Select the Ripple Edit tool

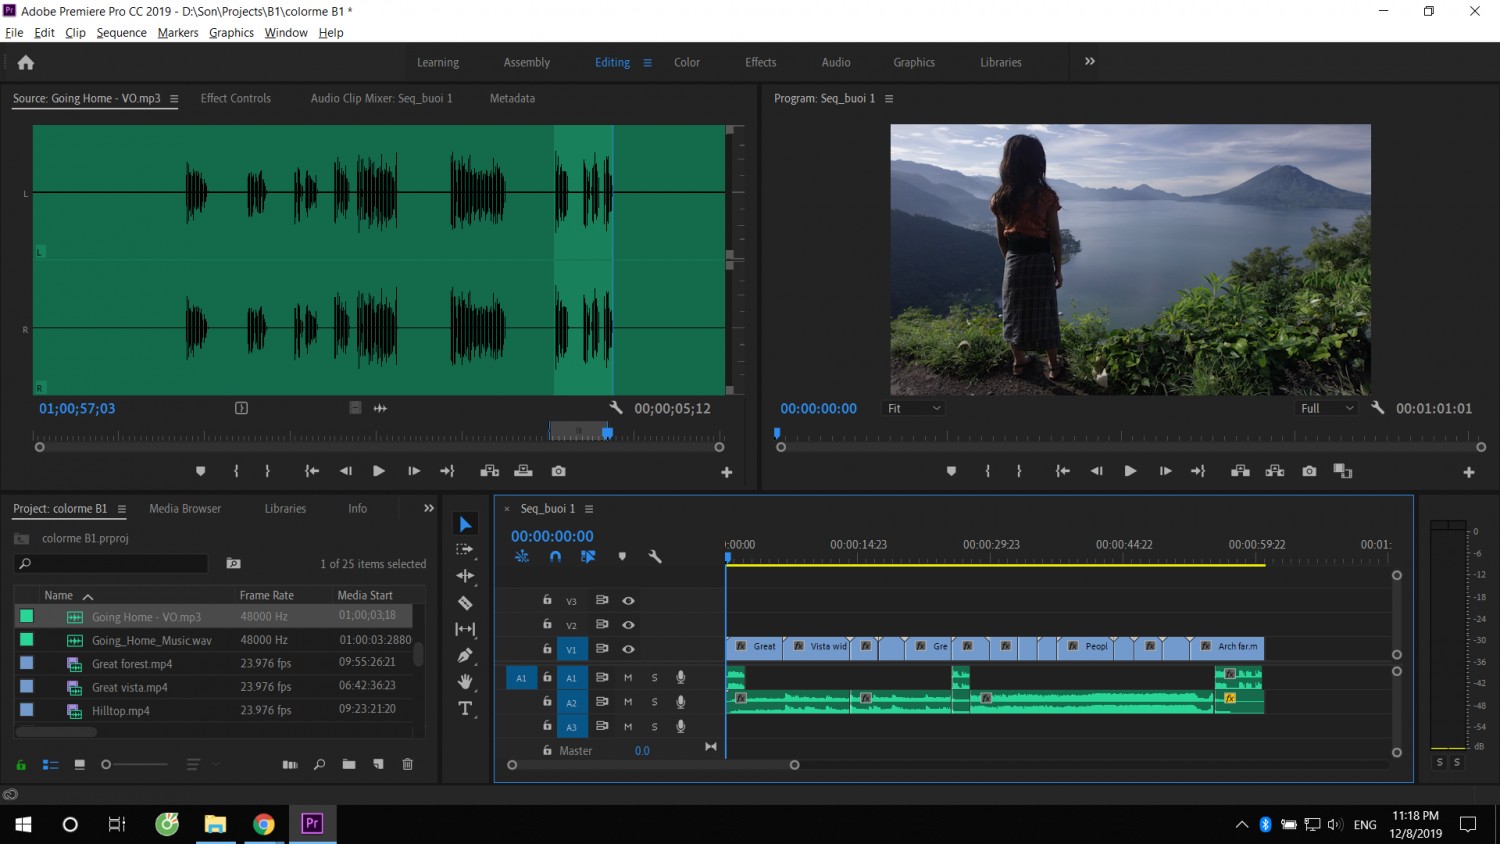point(465,576)
